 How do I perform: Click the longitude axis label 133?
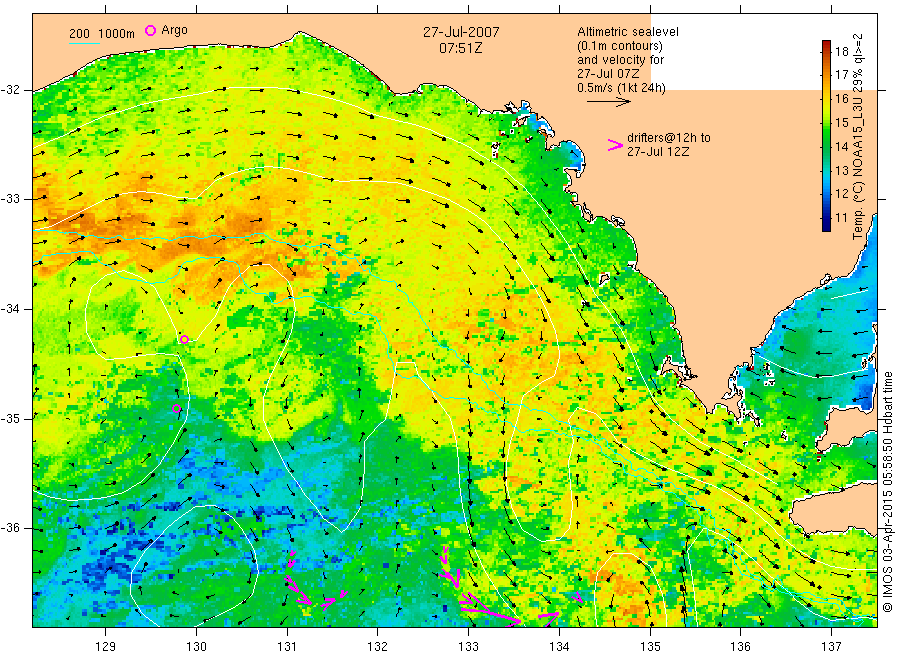468,647
